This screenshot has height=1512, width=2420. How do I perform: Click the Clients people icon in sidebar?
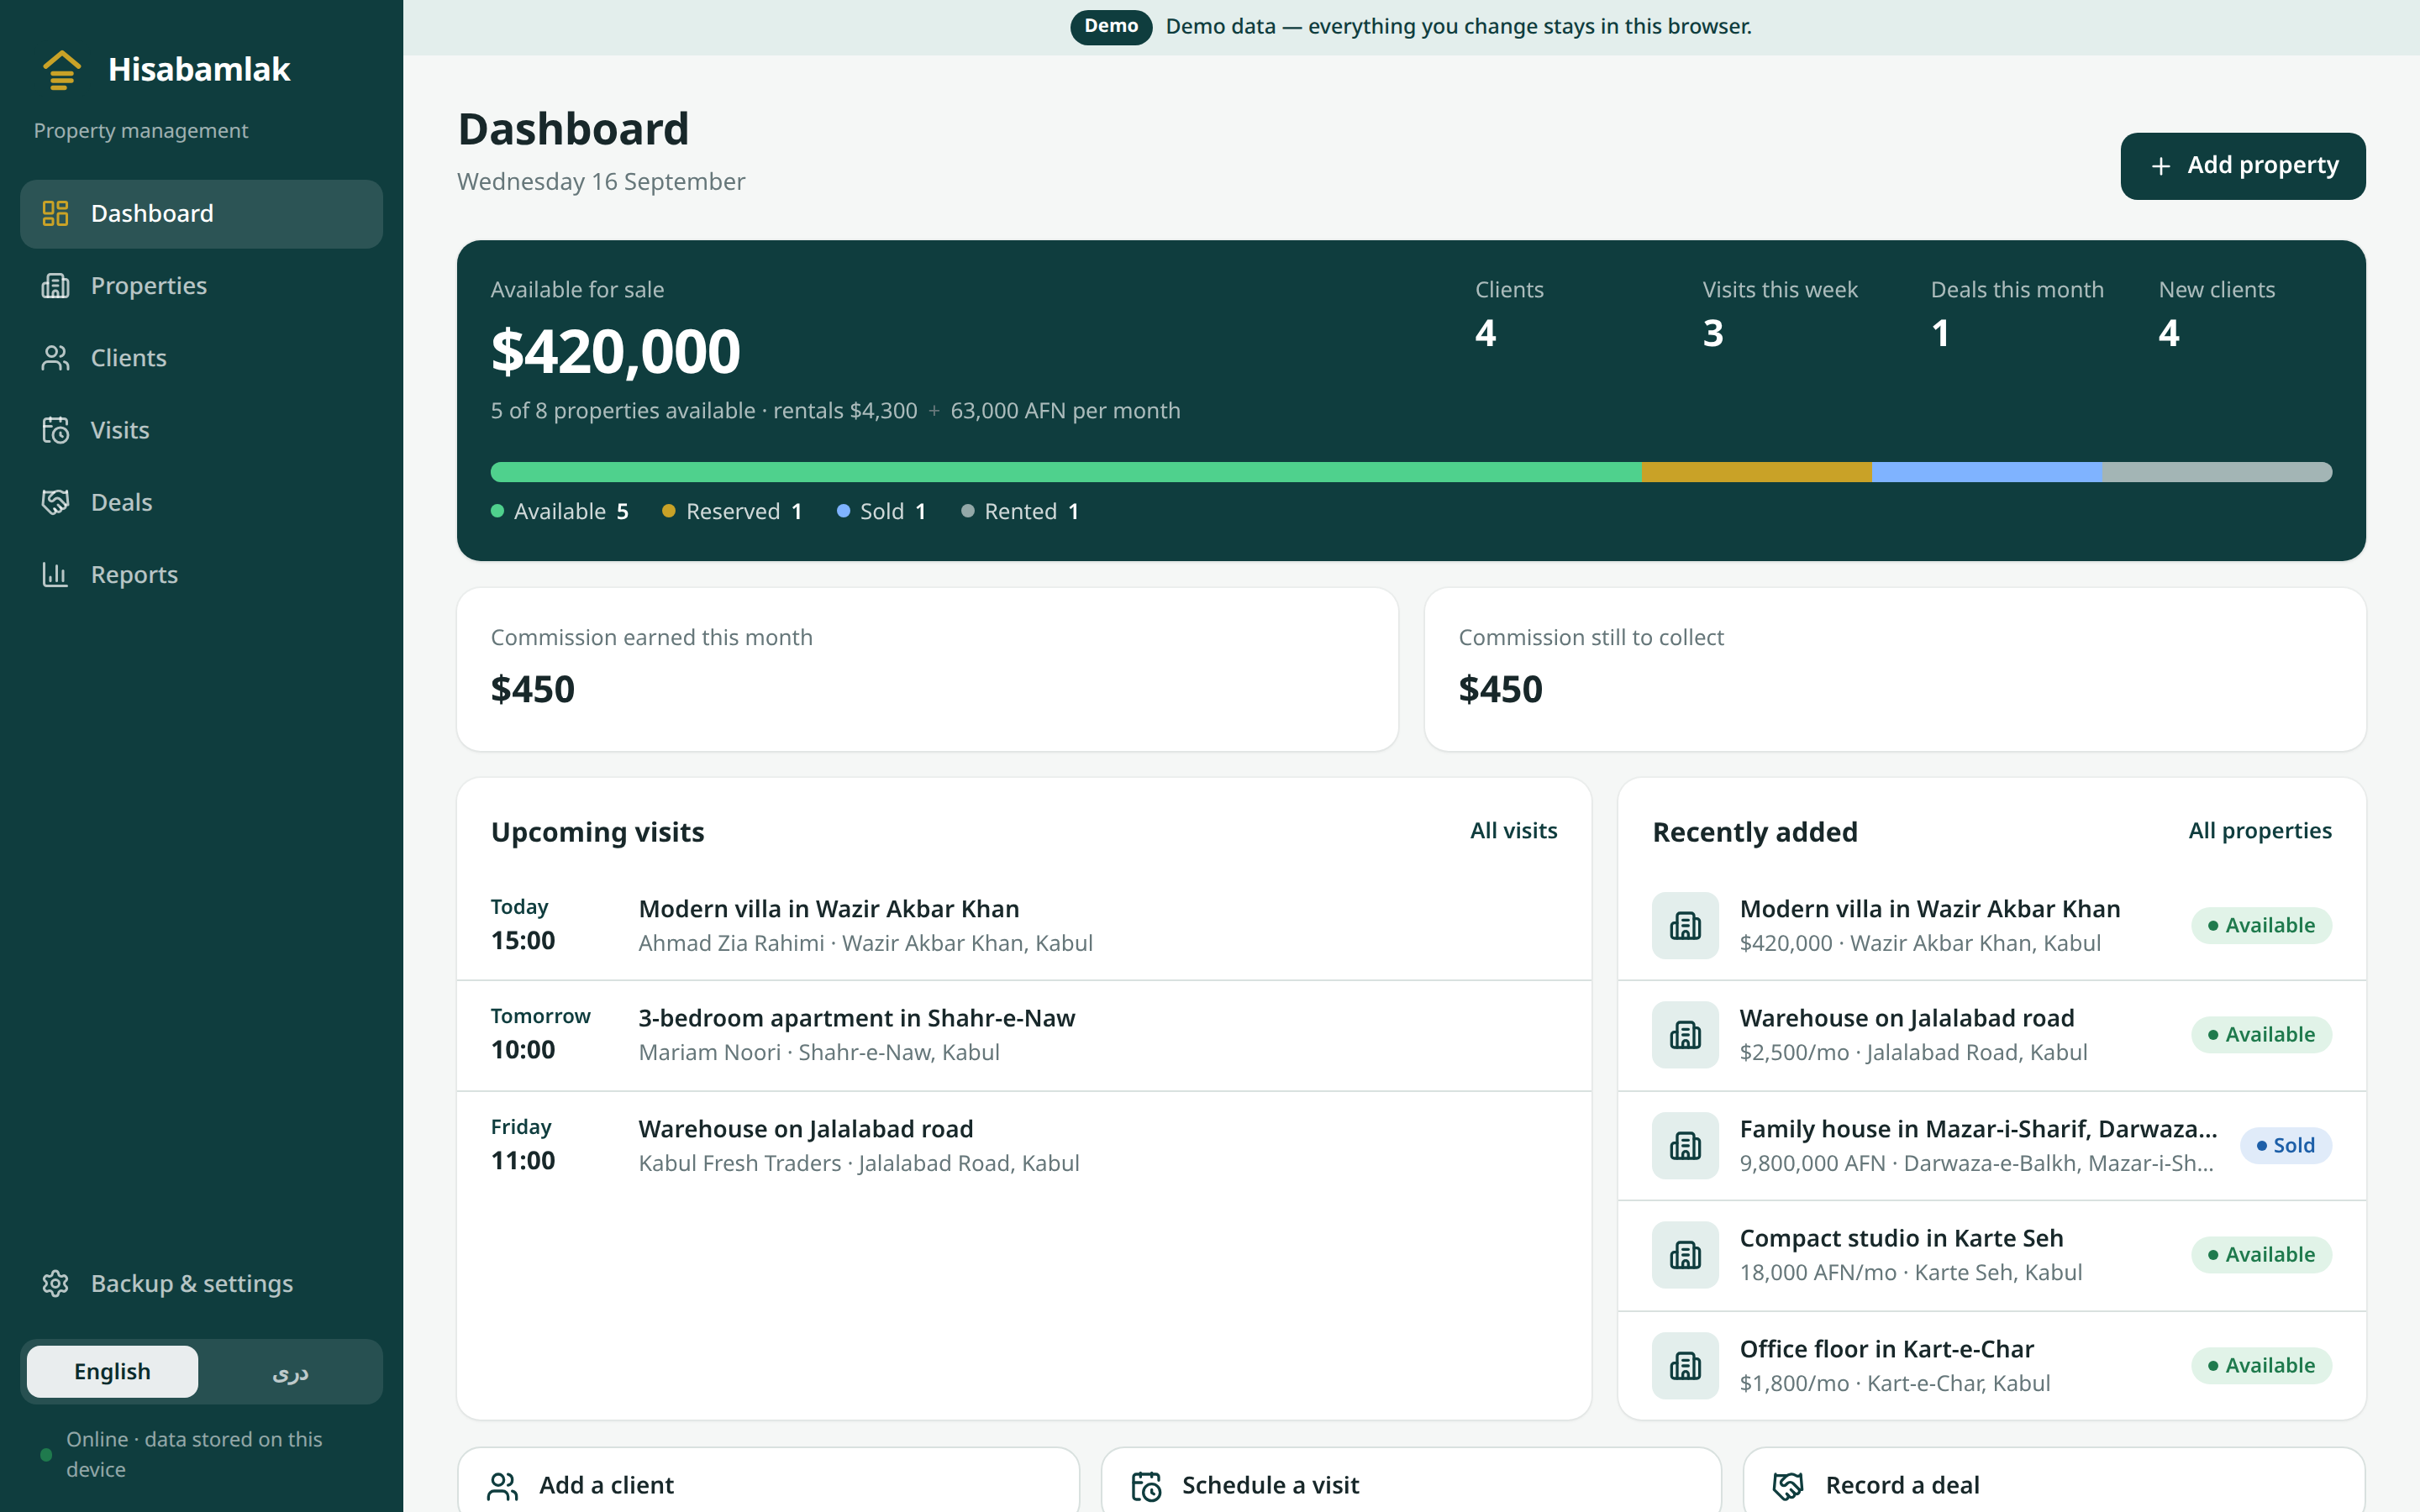point(55,358)
